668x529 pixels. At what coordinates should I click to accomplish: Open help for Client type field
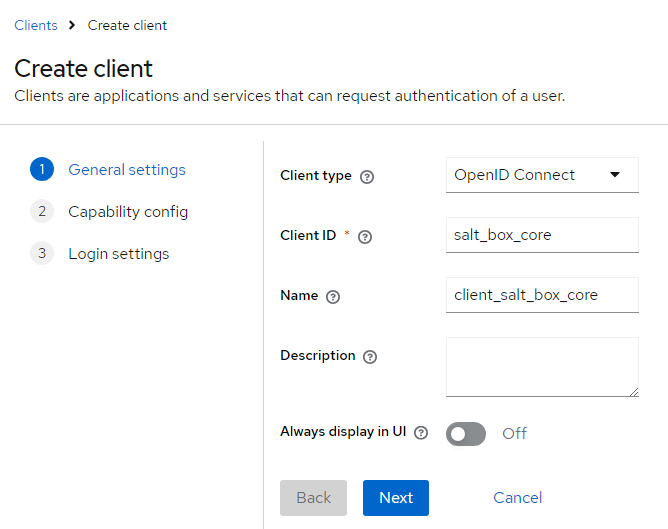tap(367, 177)
